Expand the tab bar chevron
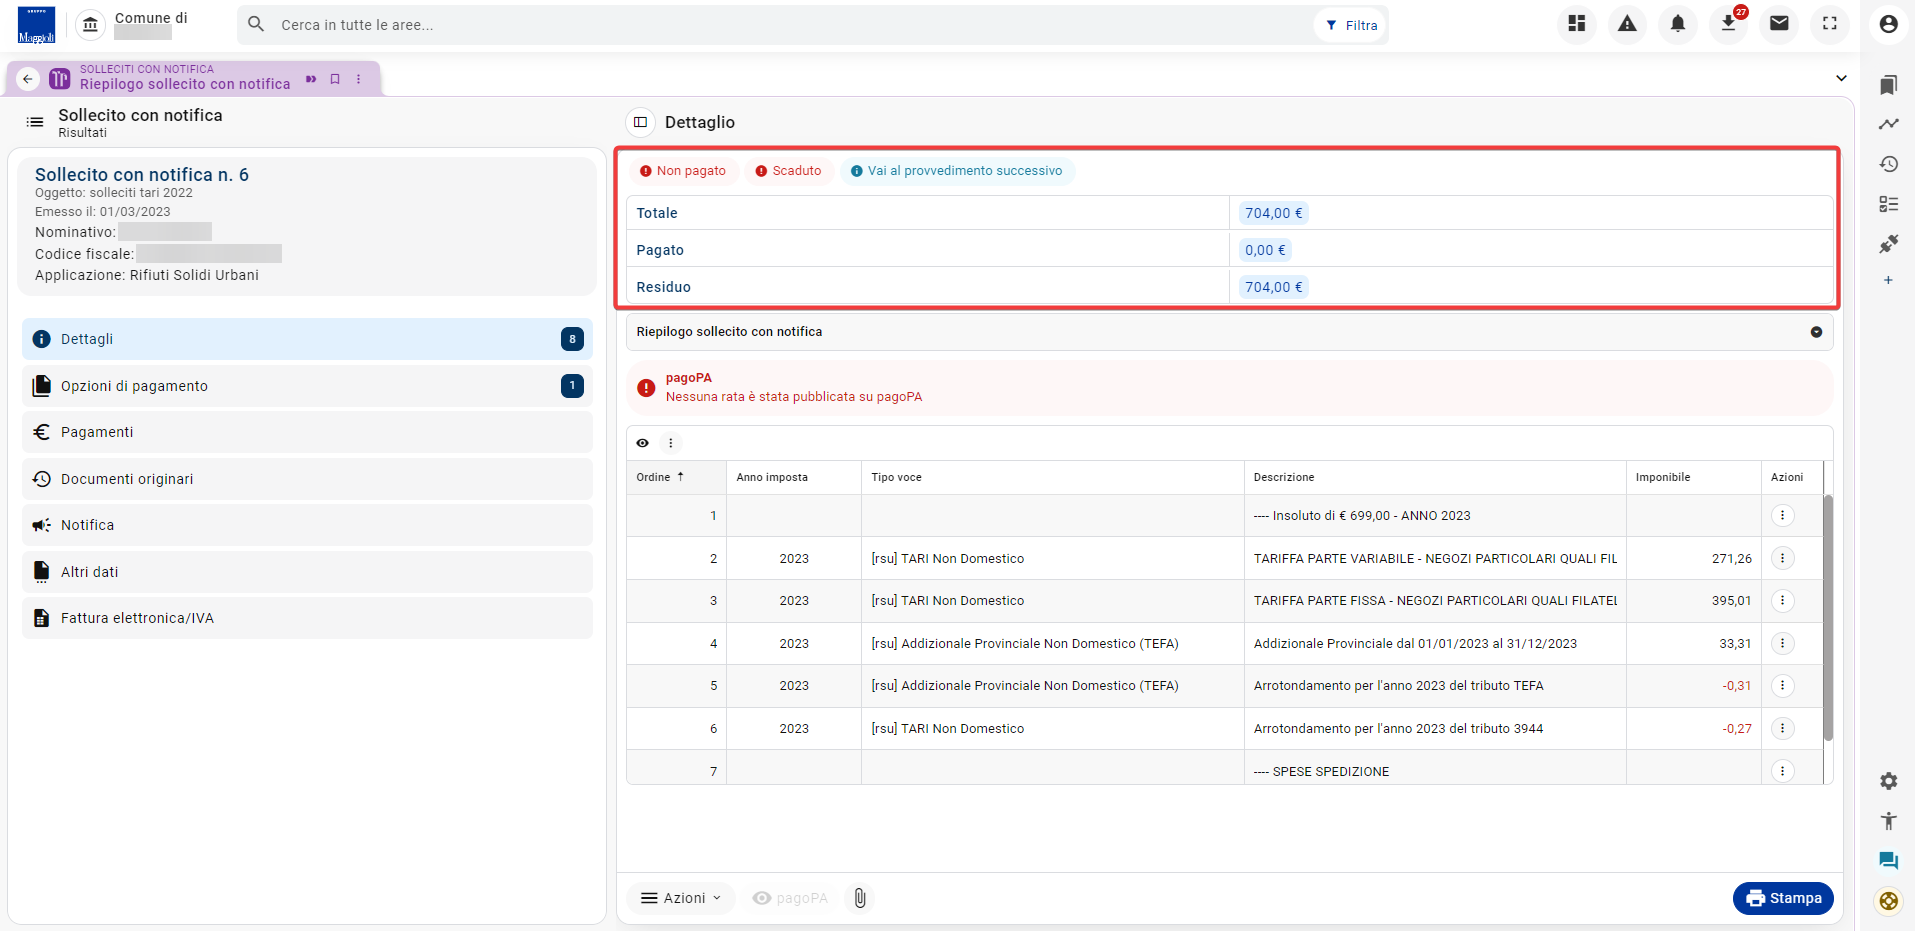 coord(1841,78)
